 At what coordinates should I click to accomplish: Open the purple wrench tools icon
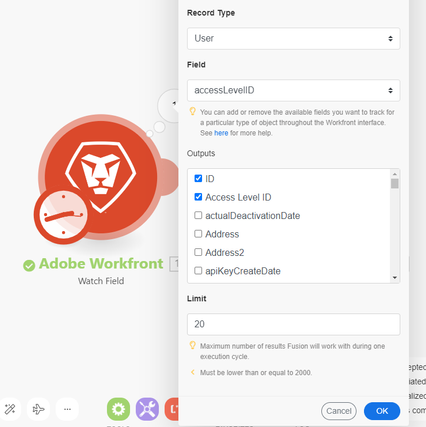147,409
